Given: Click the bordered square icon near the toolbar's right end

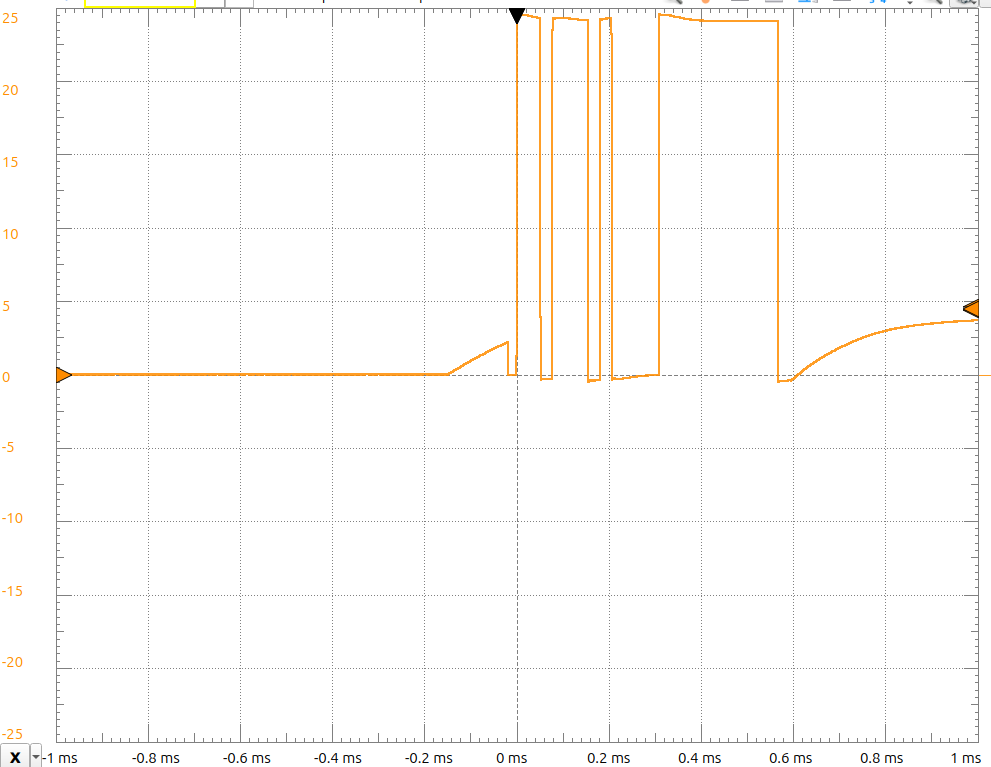Looking at the screenshot, I should (x=965, y=4).
